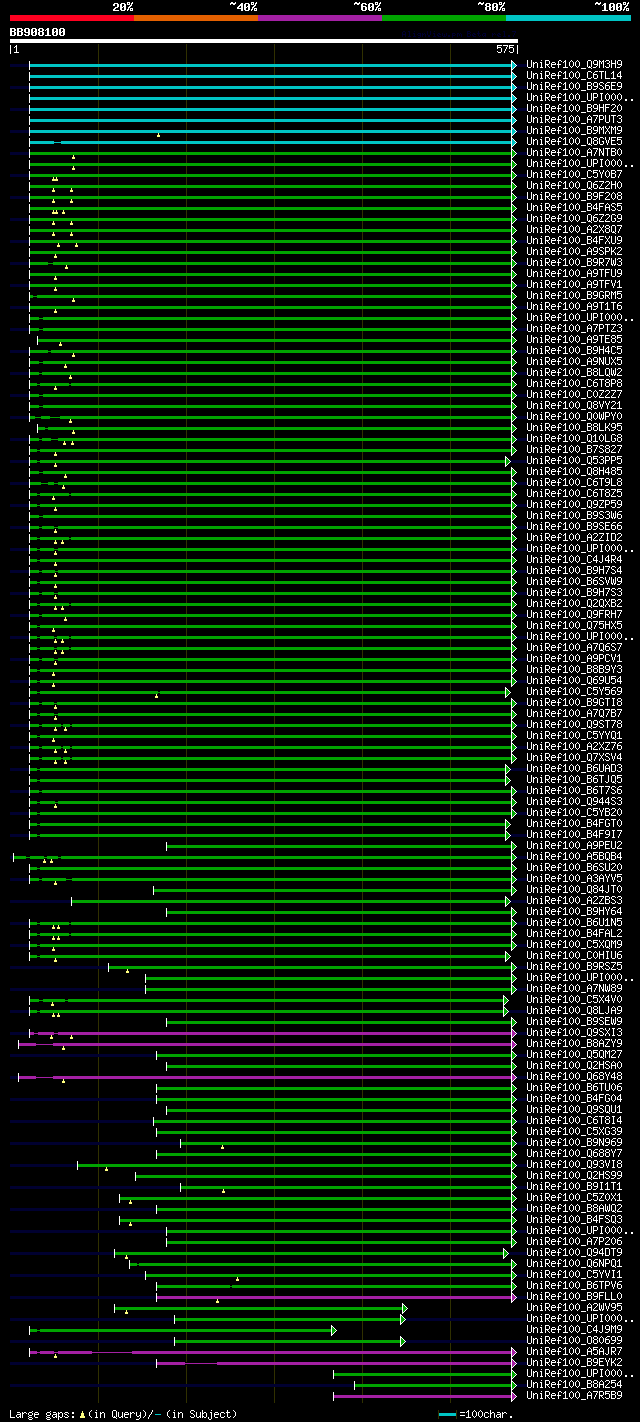Select the UniRef100_B9FLL0 label

[575, 1297]
